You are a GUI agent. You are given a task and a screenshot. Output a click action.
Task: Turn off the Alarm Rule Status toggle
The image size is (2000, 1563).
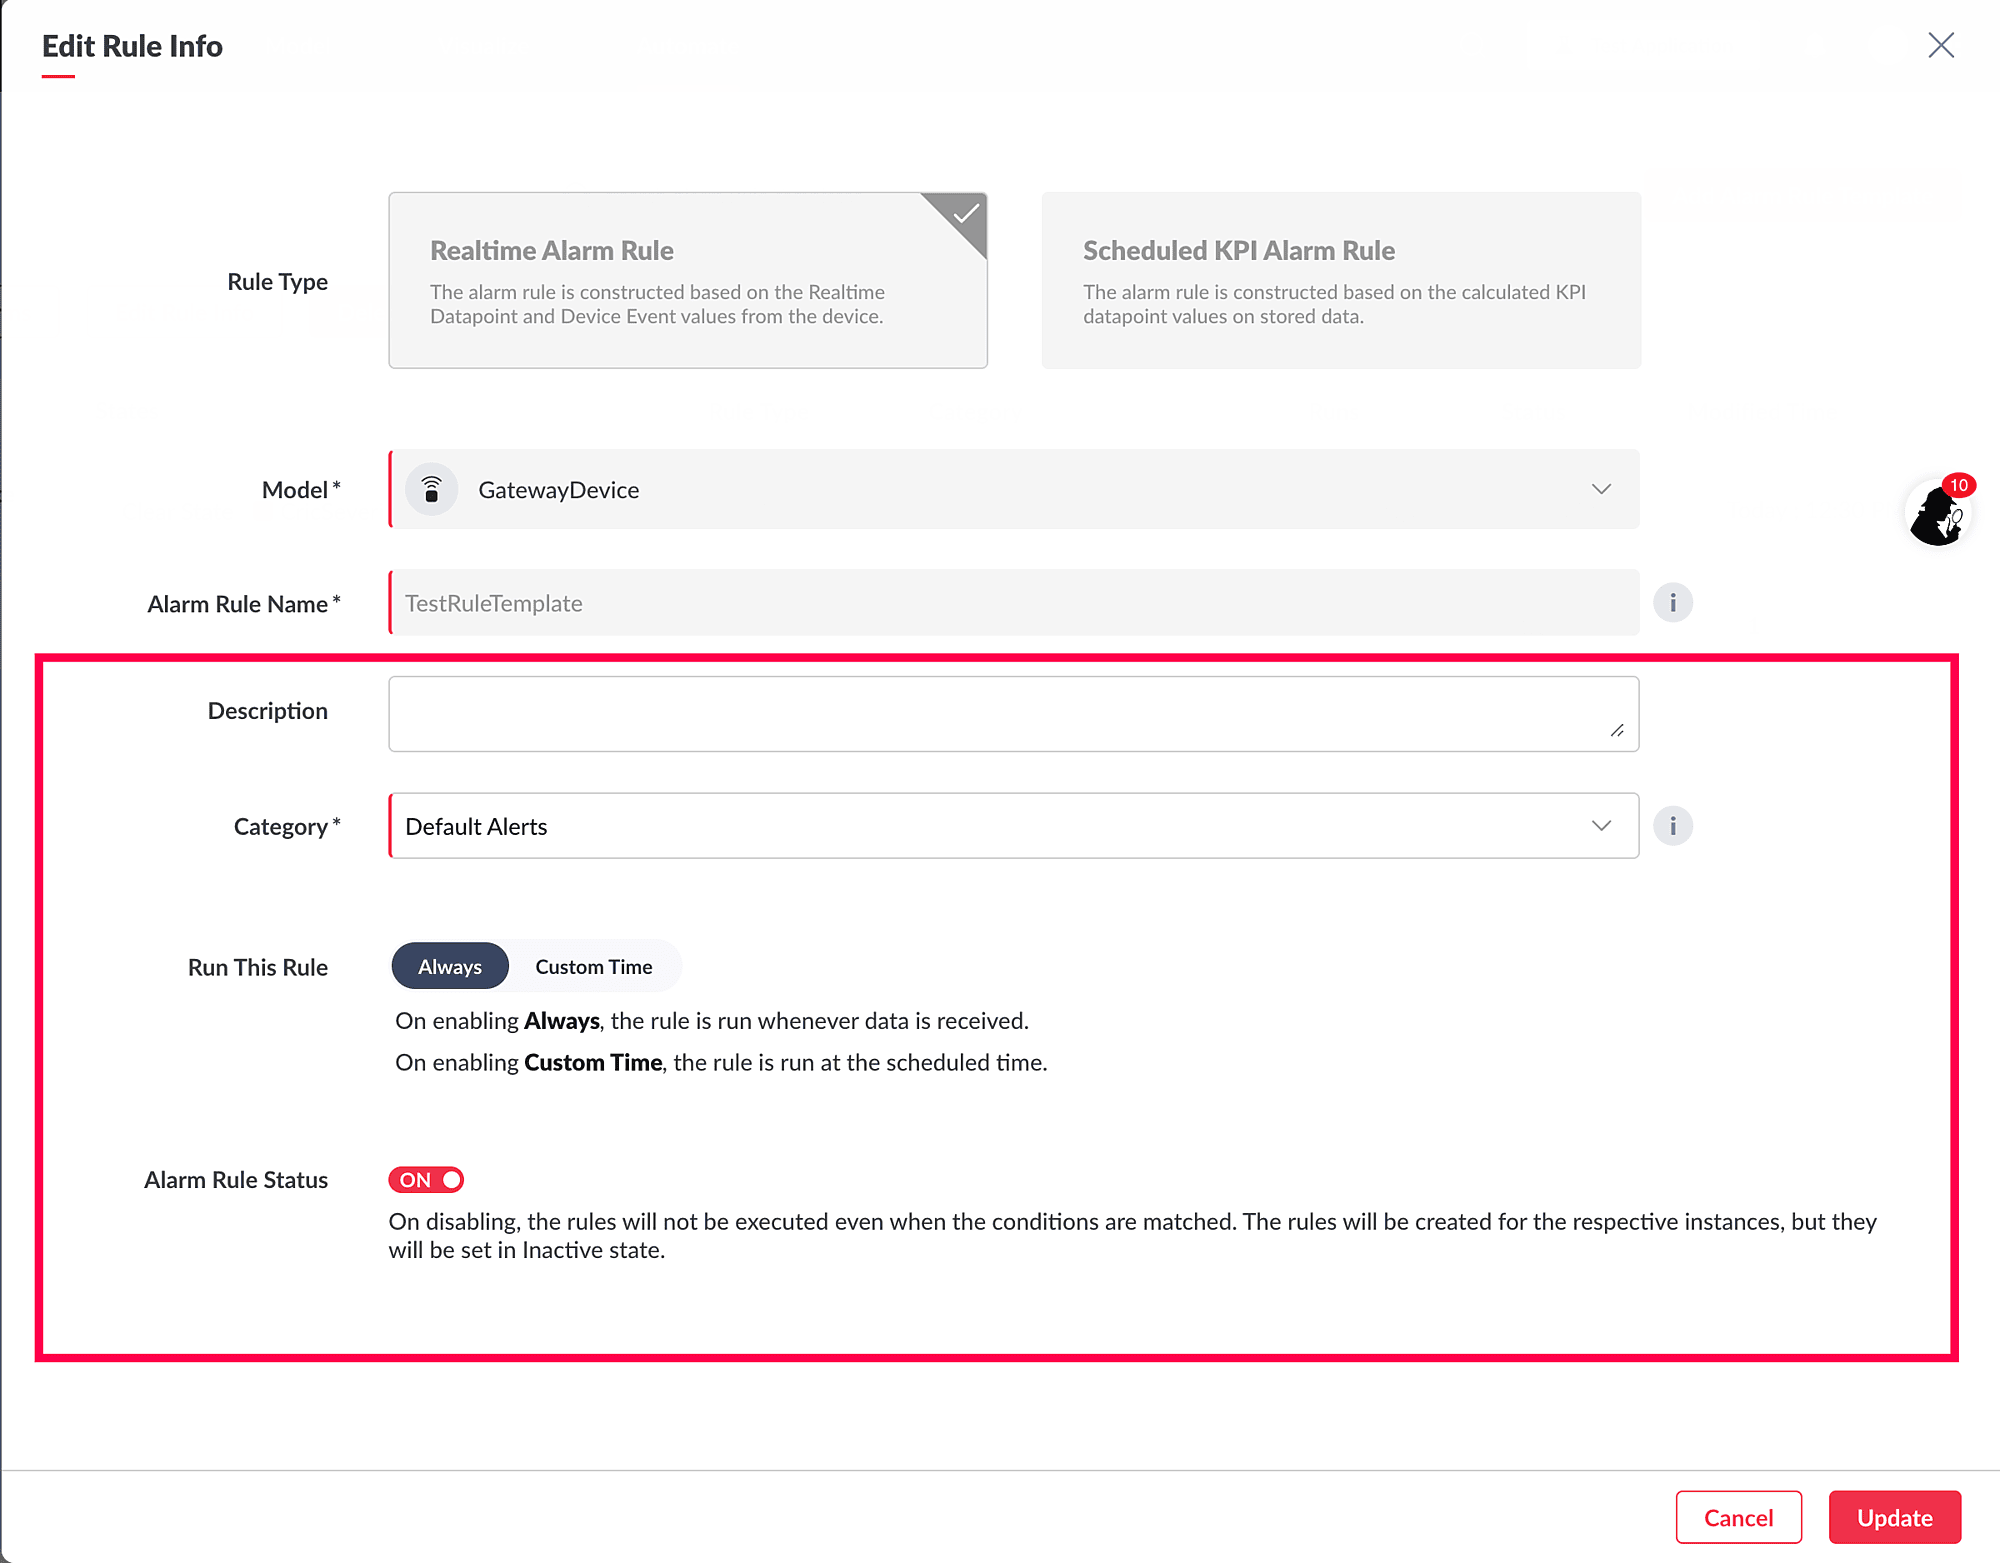[x=426, y=1180]
